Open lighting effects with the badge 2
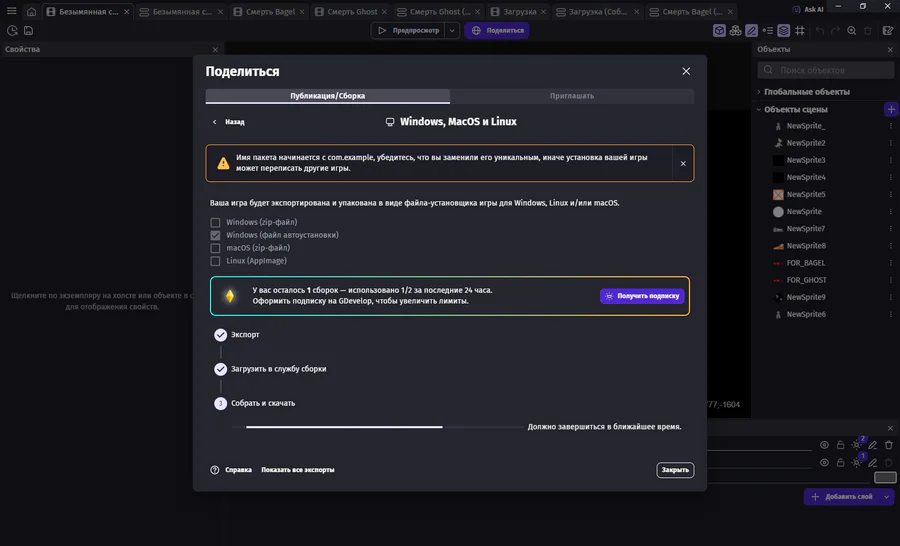900x546 pixels. click(x=856, y=445)
